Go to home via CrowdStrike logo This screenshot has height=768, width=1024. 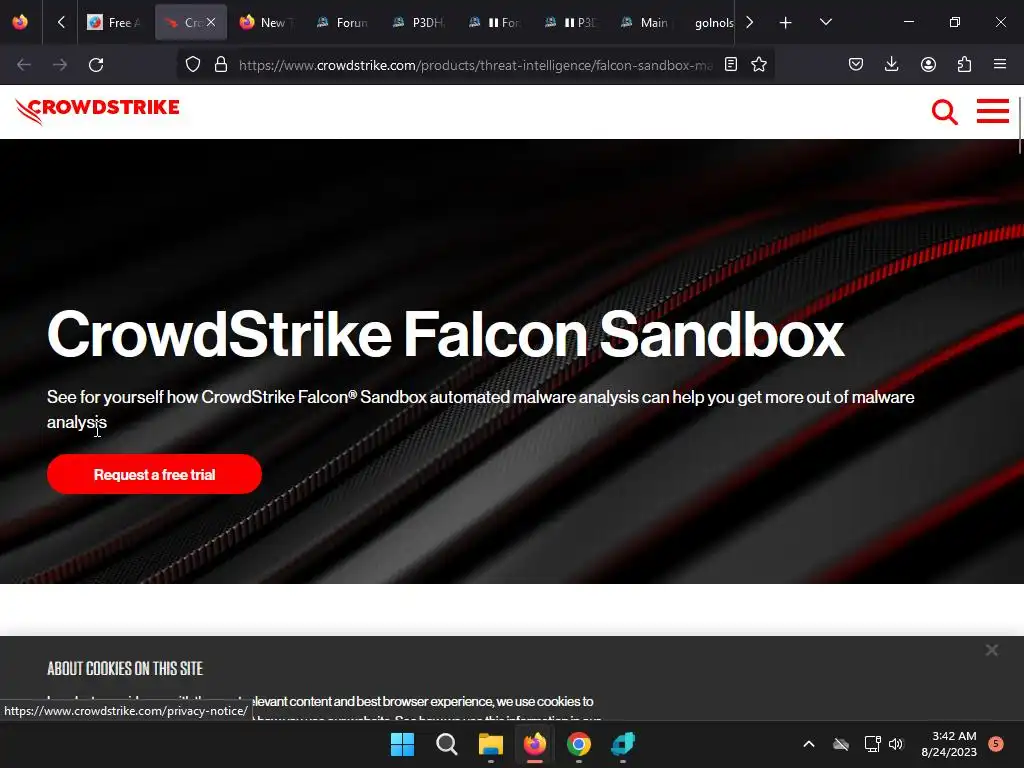coord(97,111)
